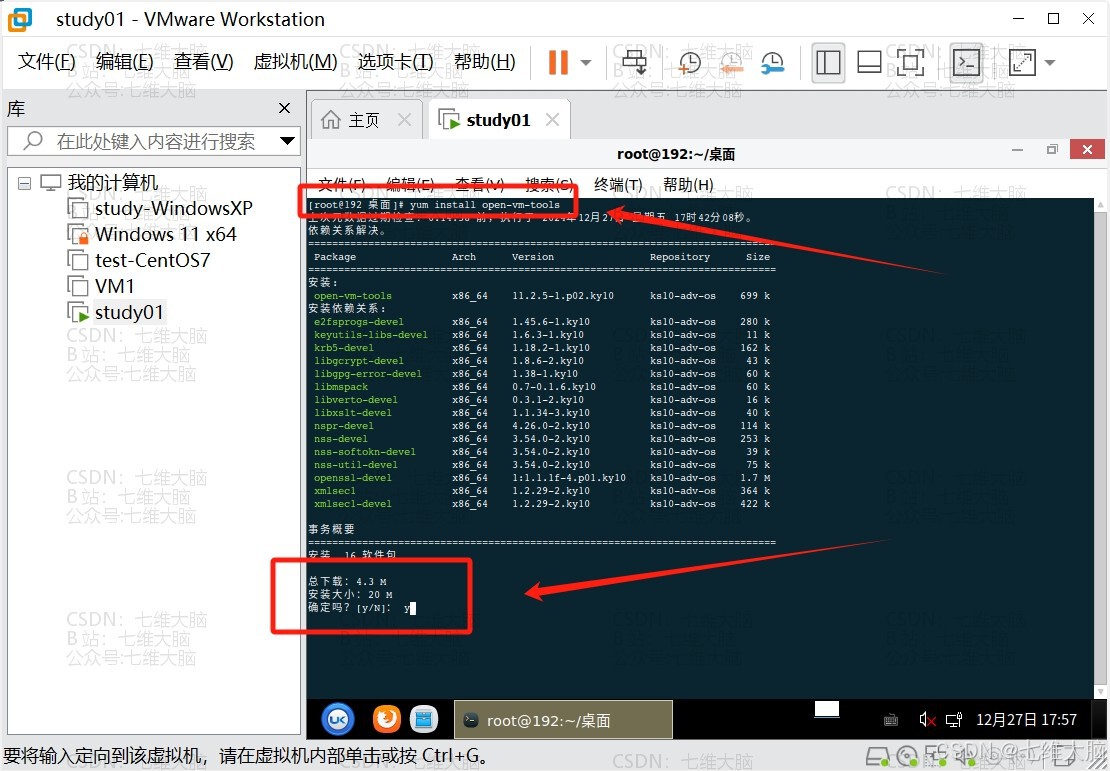Click the keyboard icon in guest tray
Screen dimensions: 1110x771
click(891, 720)
